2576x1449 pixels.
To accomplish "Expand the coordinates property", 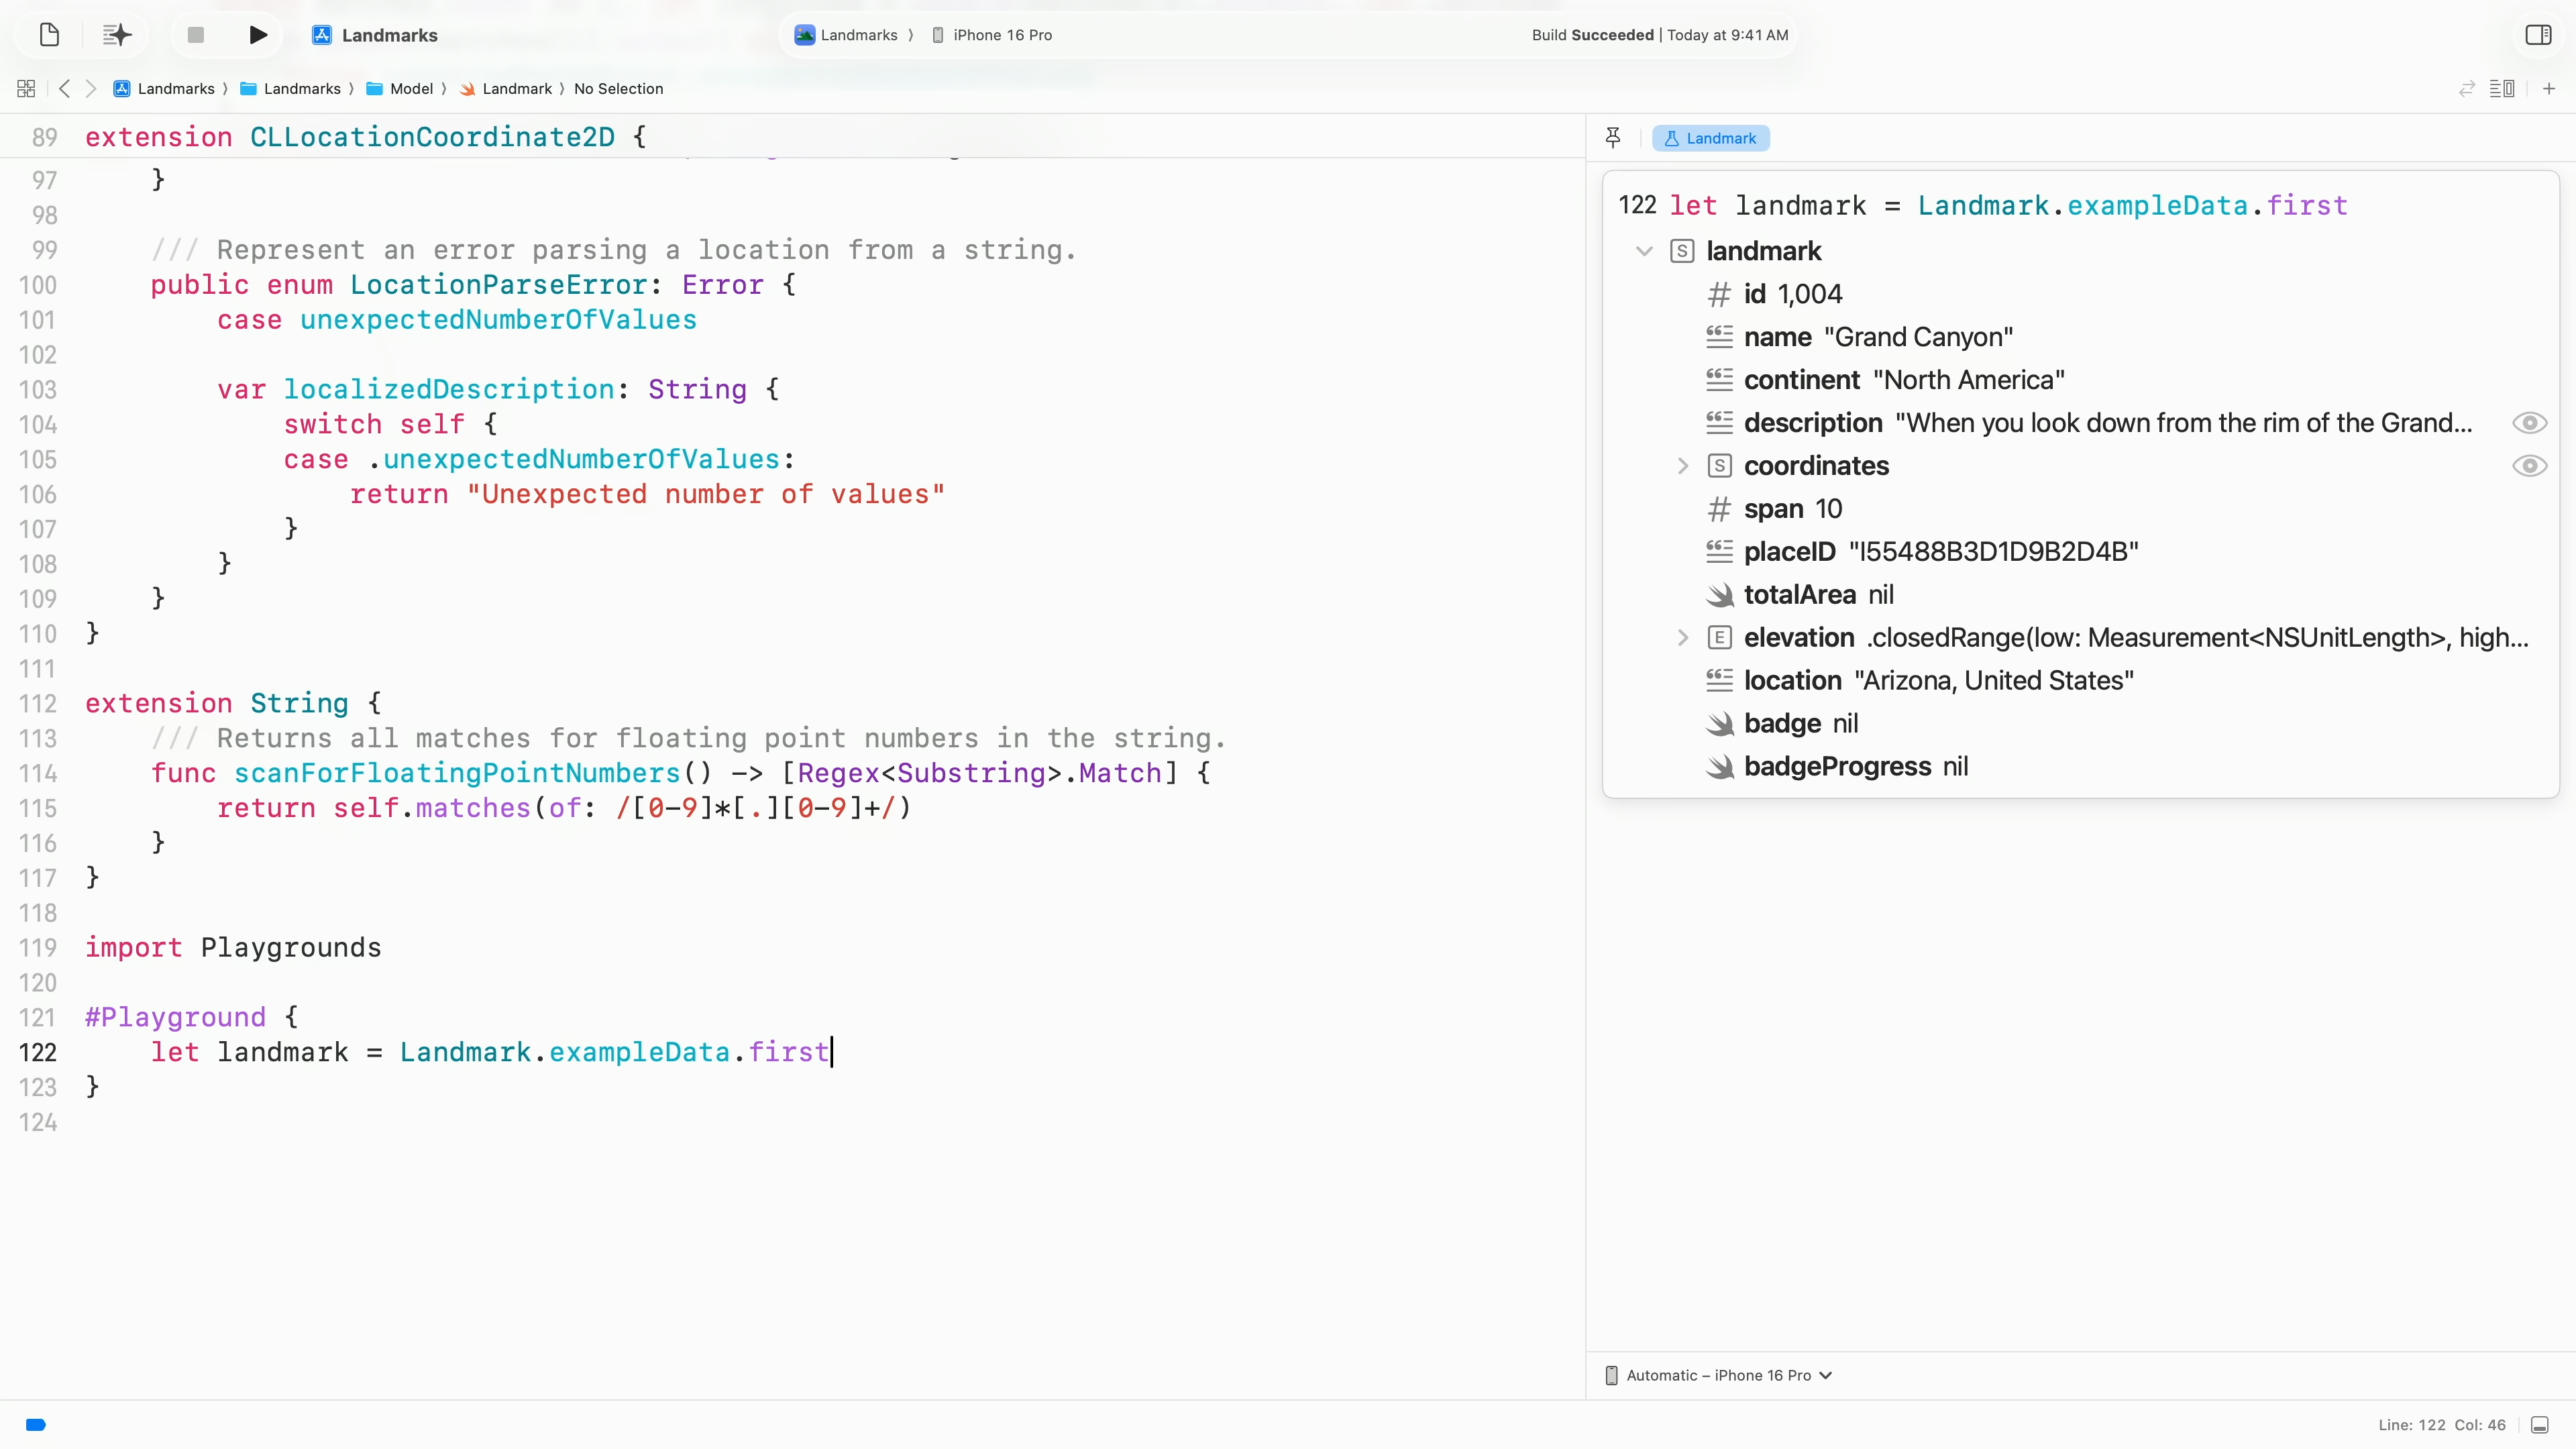I will (1683, 466).
